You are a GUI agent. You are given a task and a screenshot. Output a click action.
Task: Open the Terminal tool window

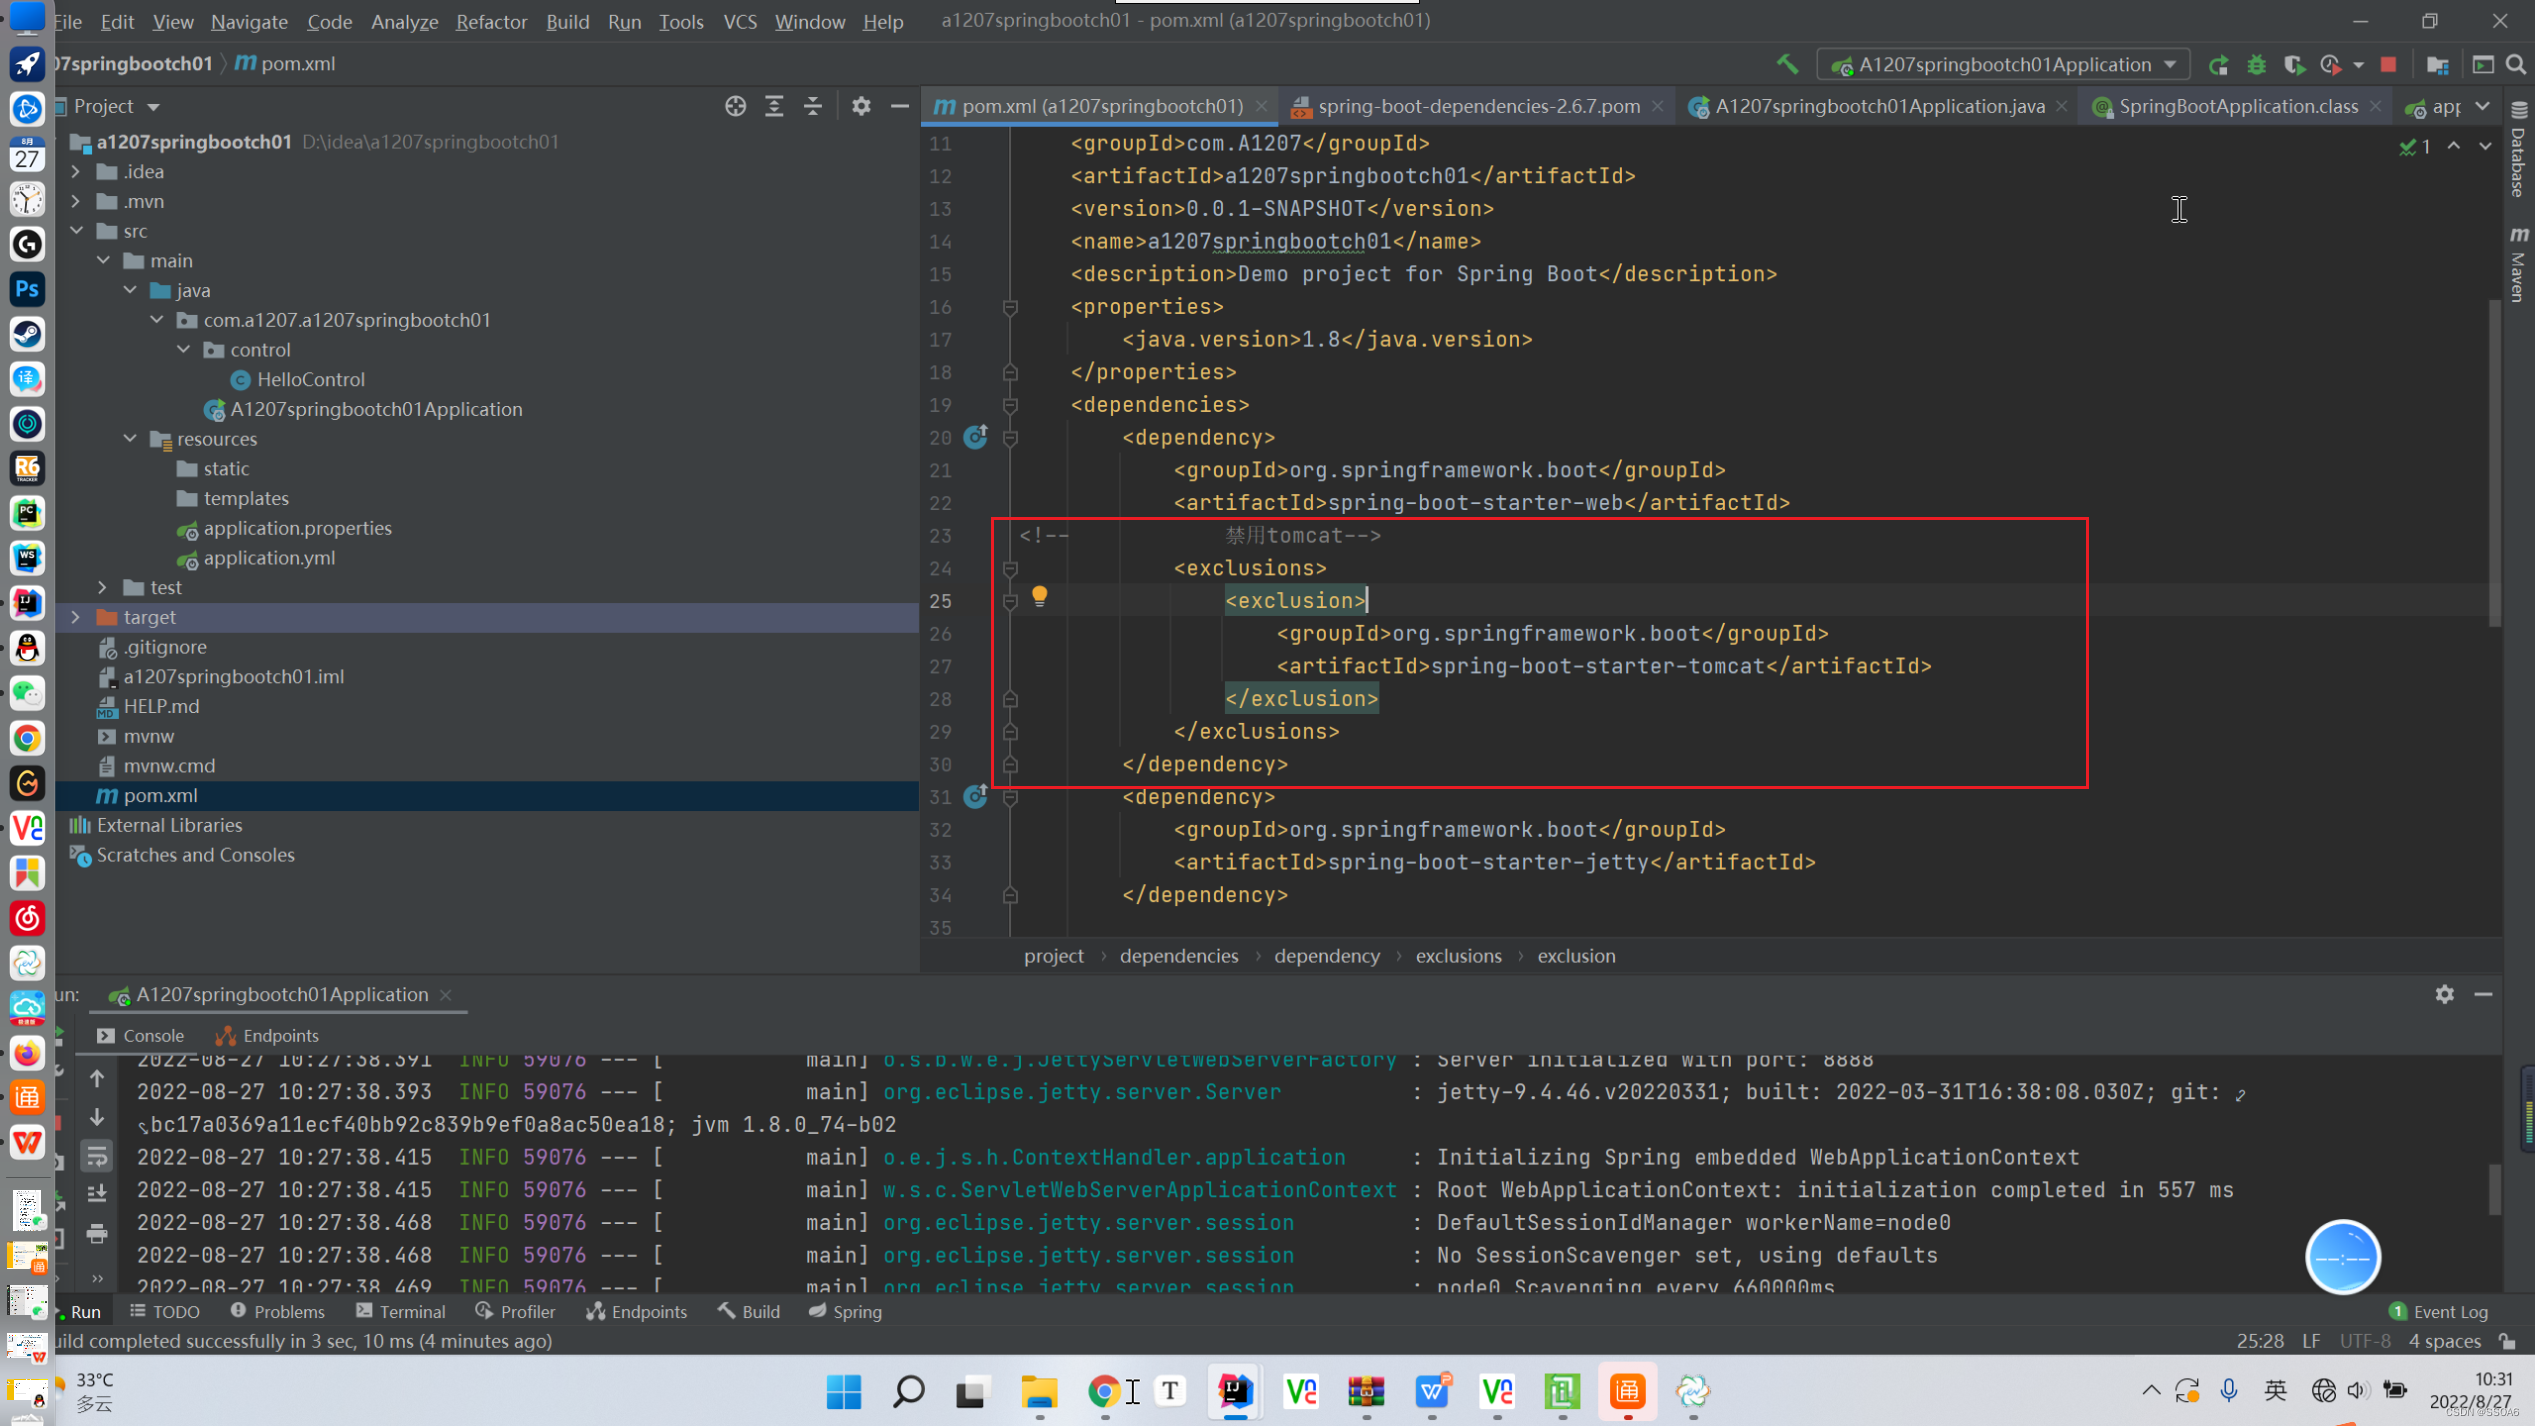(400, 1311)
